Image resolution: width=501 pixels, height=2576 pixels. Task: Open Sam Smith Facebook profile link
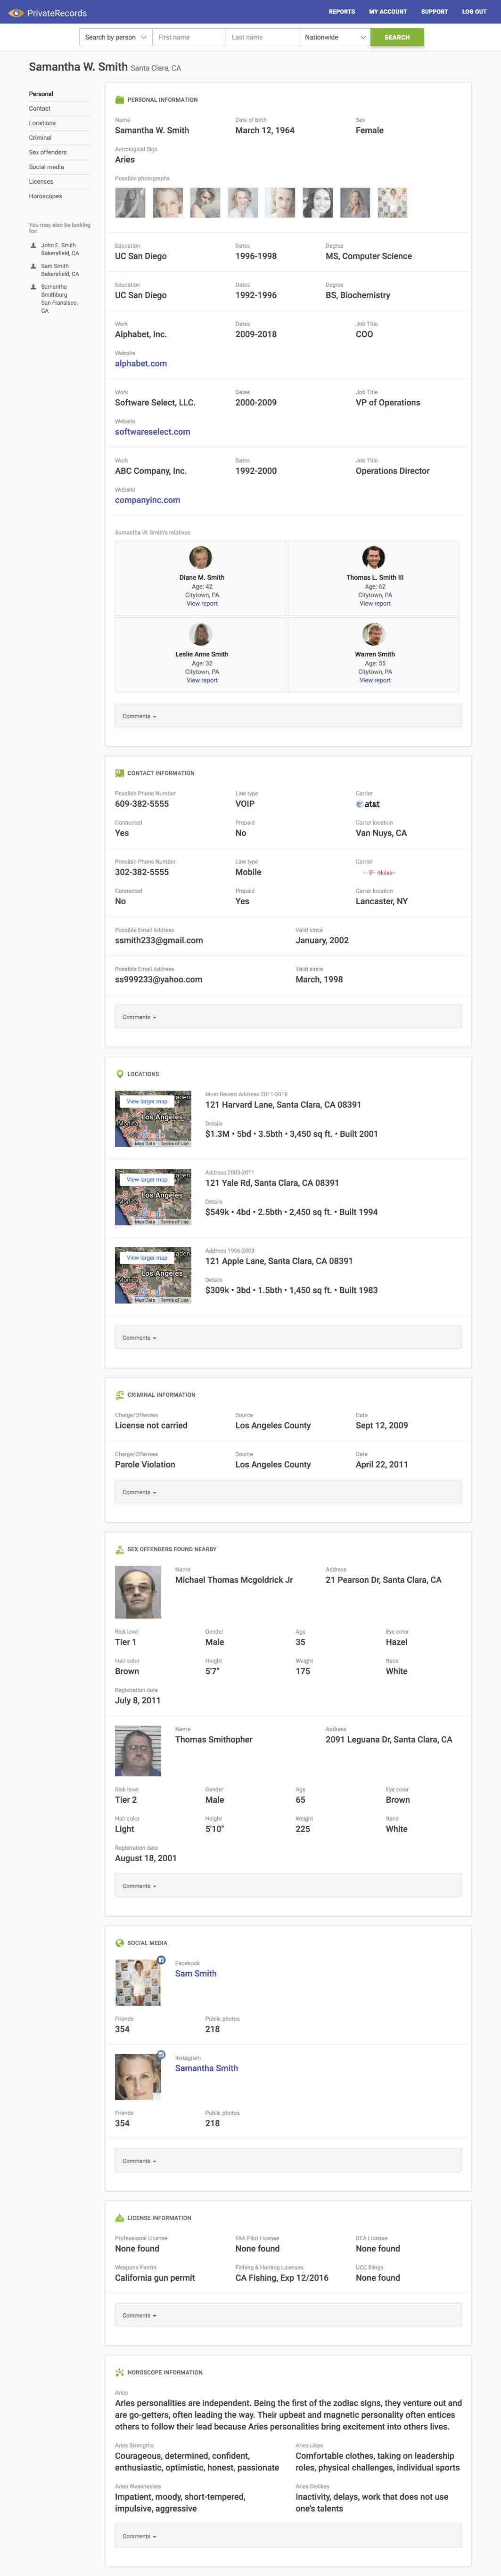(196, 1974)
